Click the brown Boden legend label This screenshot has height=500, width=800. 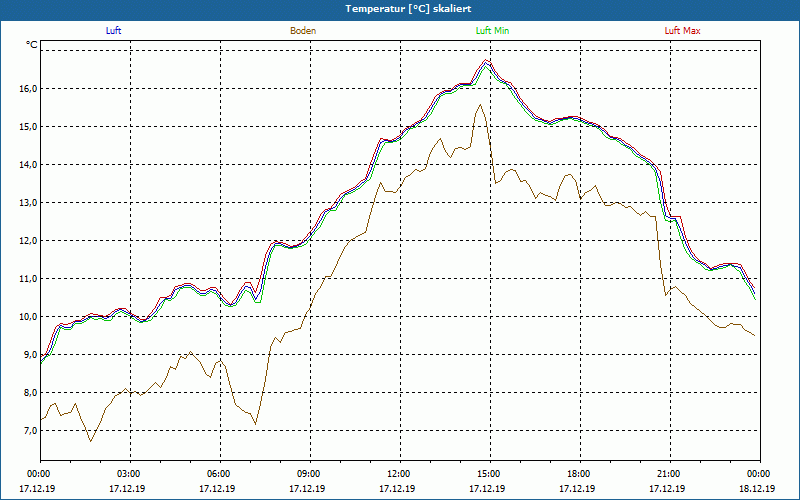(303, 31)
